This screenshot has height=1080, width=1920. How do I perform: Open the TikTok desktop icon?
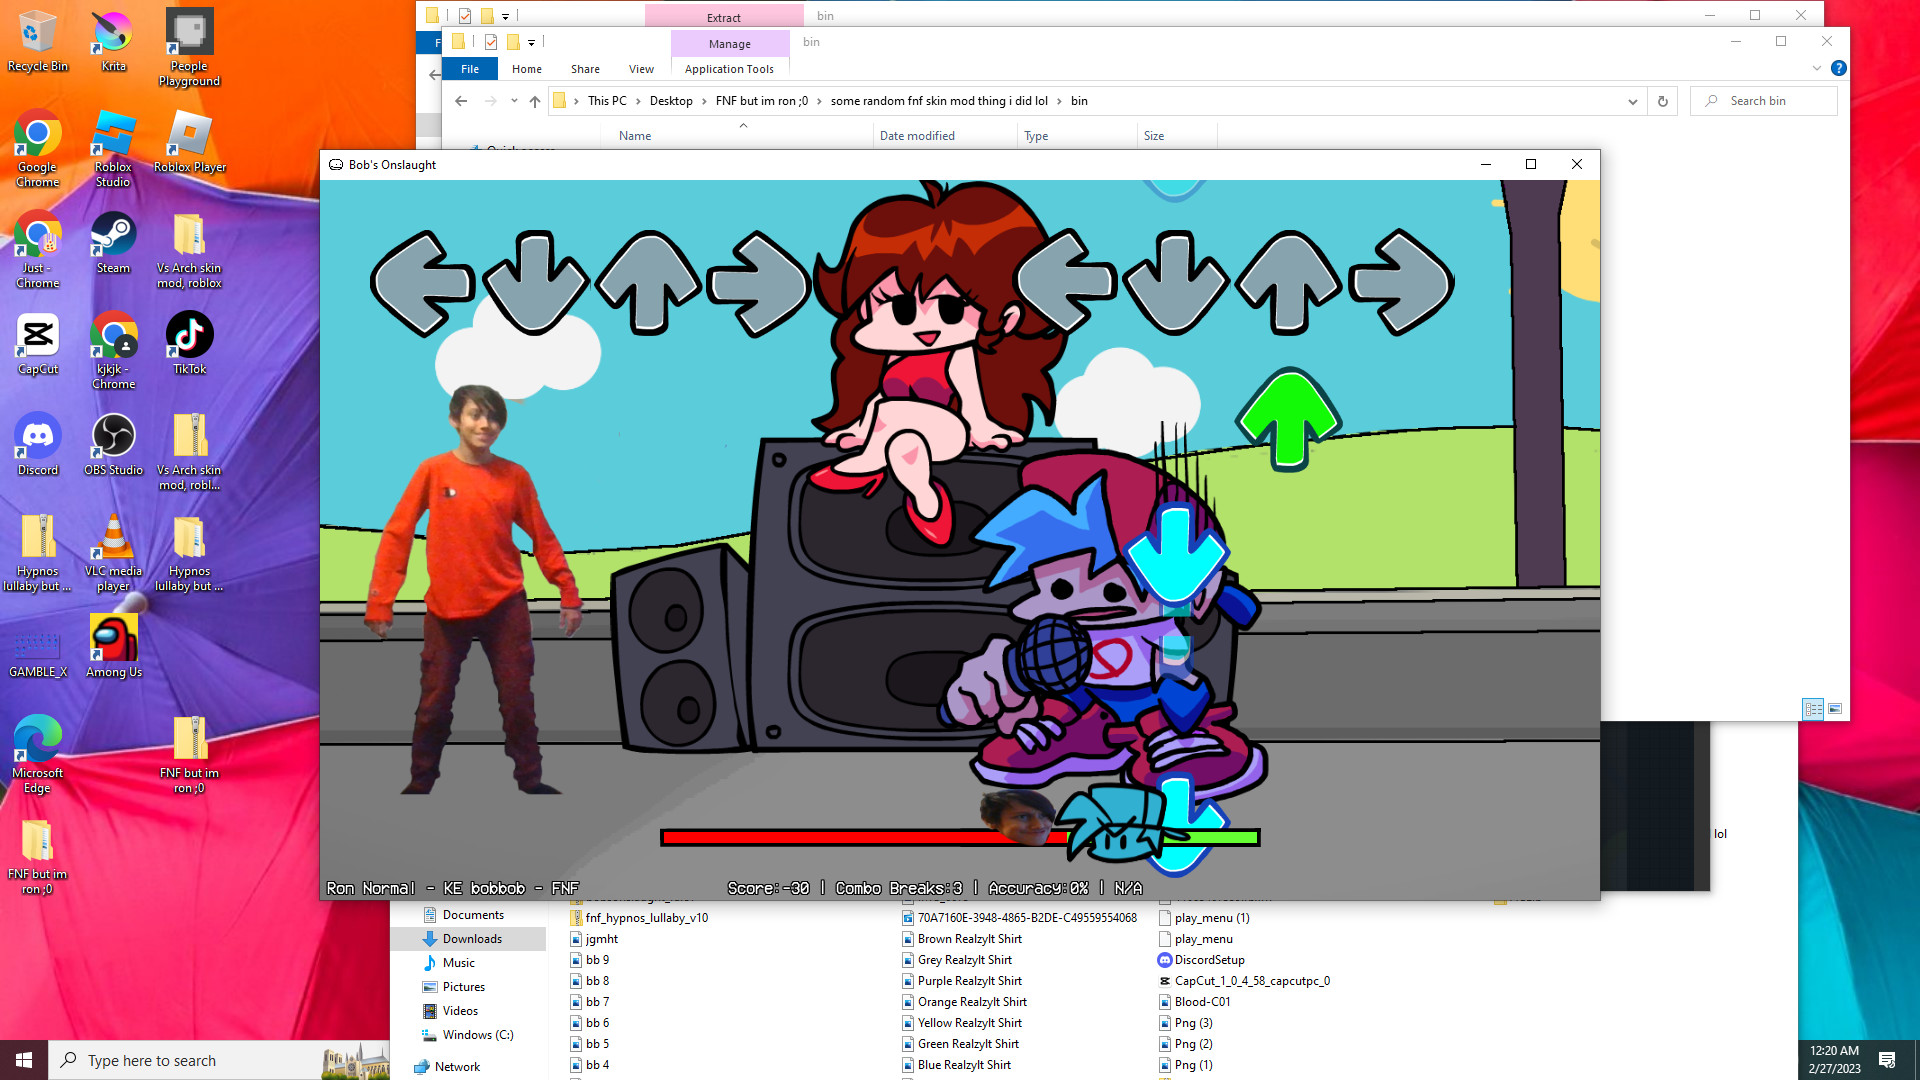coord(189,343)
